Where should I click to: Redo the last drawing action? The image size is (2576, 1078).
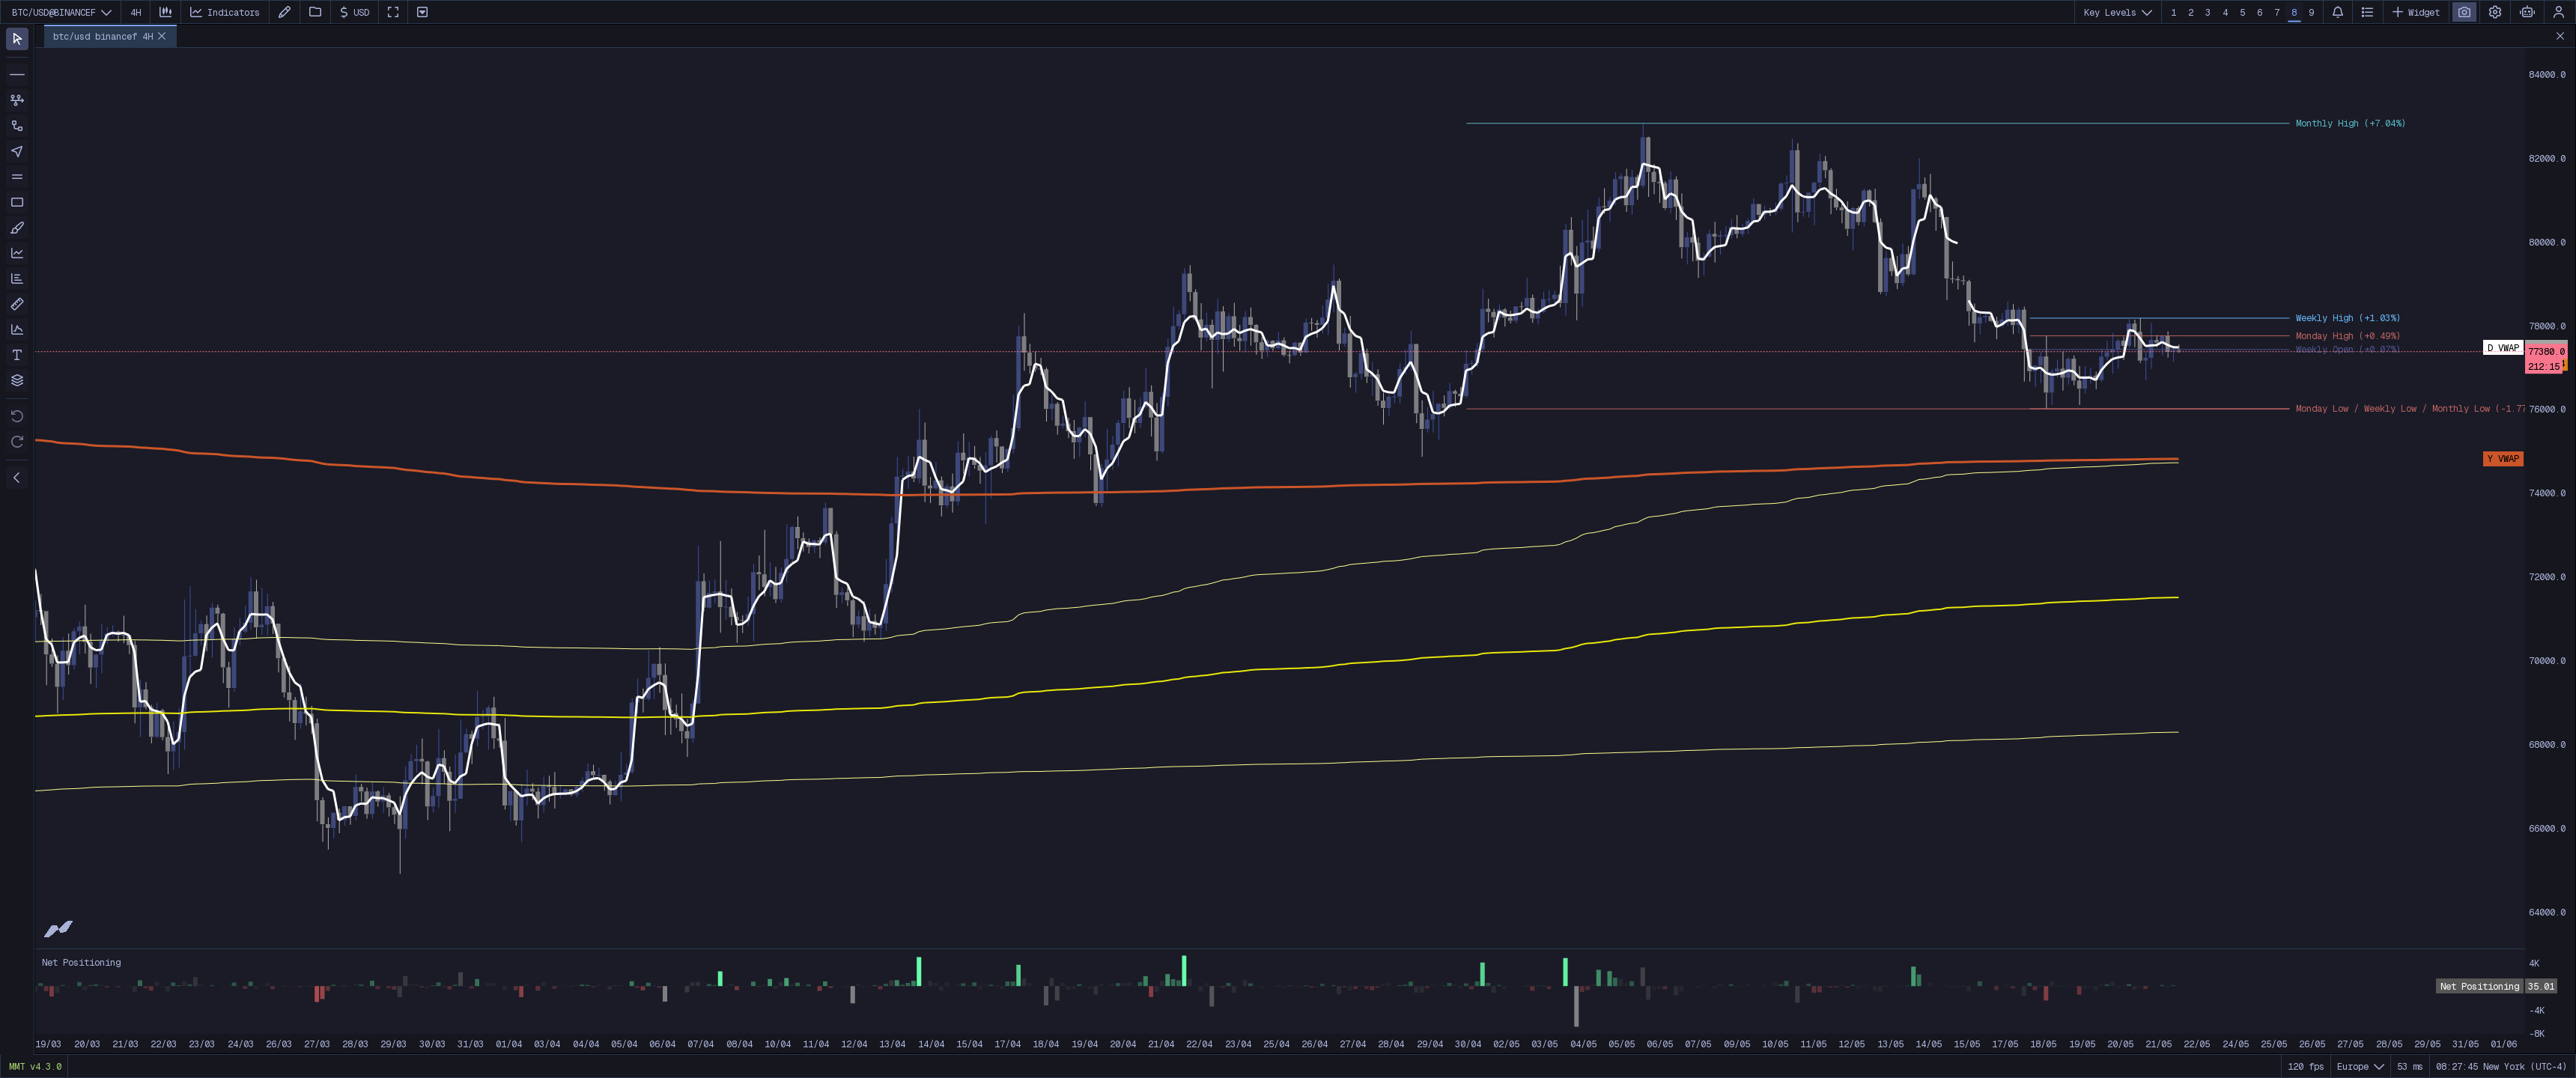point(17,442)
